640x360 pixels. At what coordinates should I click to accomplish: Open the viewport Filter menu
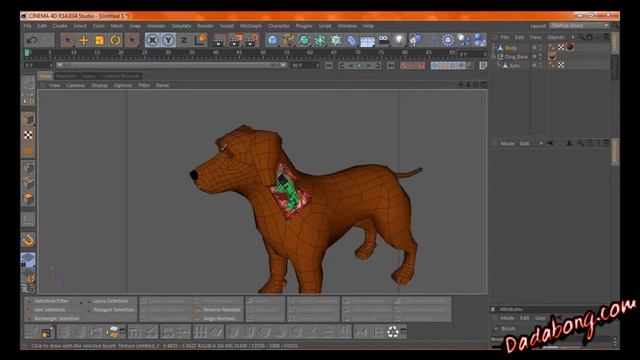coord(144,85)
